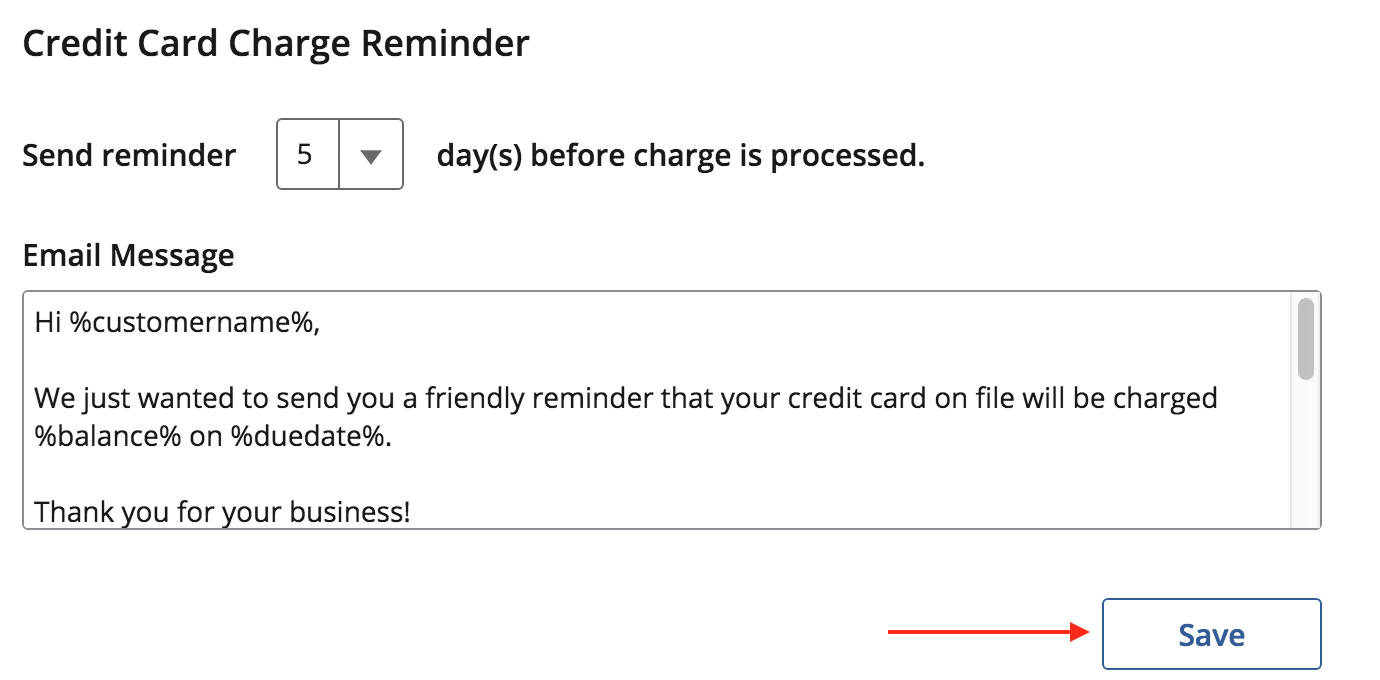1380x680 pixels.
Task: Click the Save button
Action: coord(1211,634)
